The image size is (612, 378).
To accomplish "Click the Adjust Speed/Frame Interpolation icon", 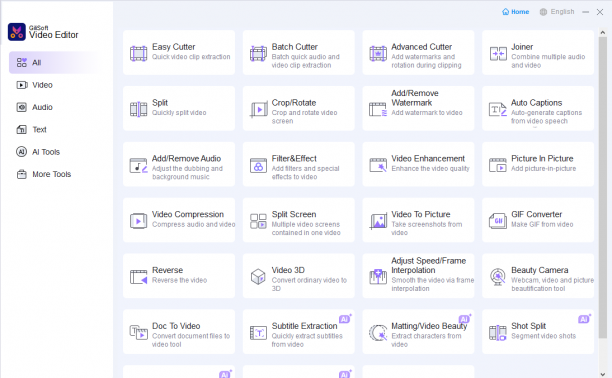I will [378, 277].
